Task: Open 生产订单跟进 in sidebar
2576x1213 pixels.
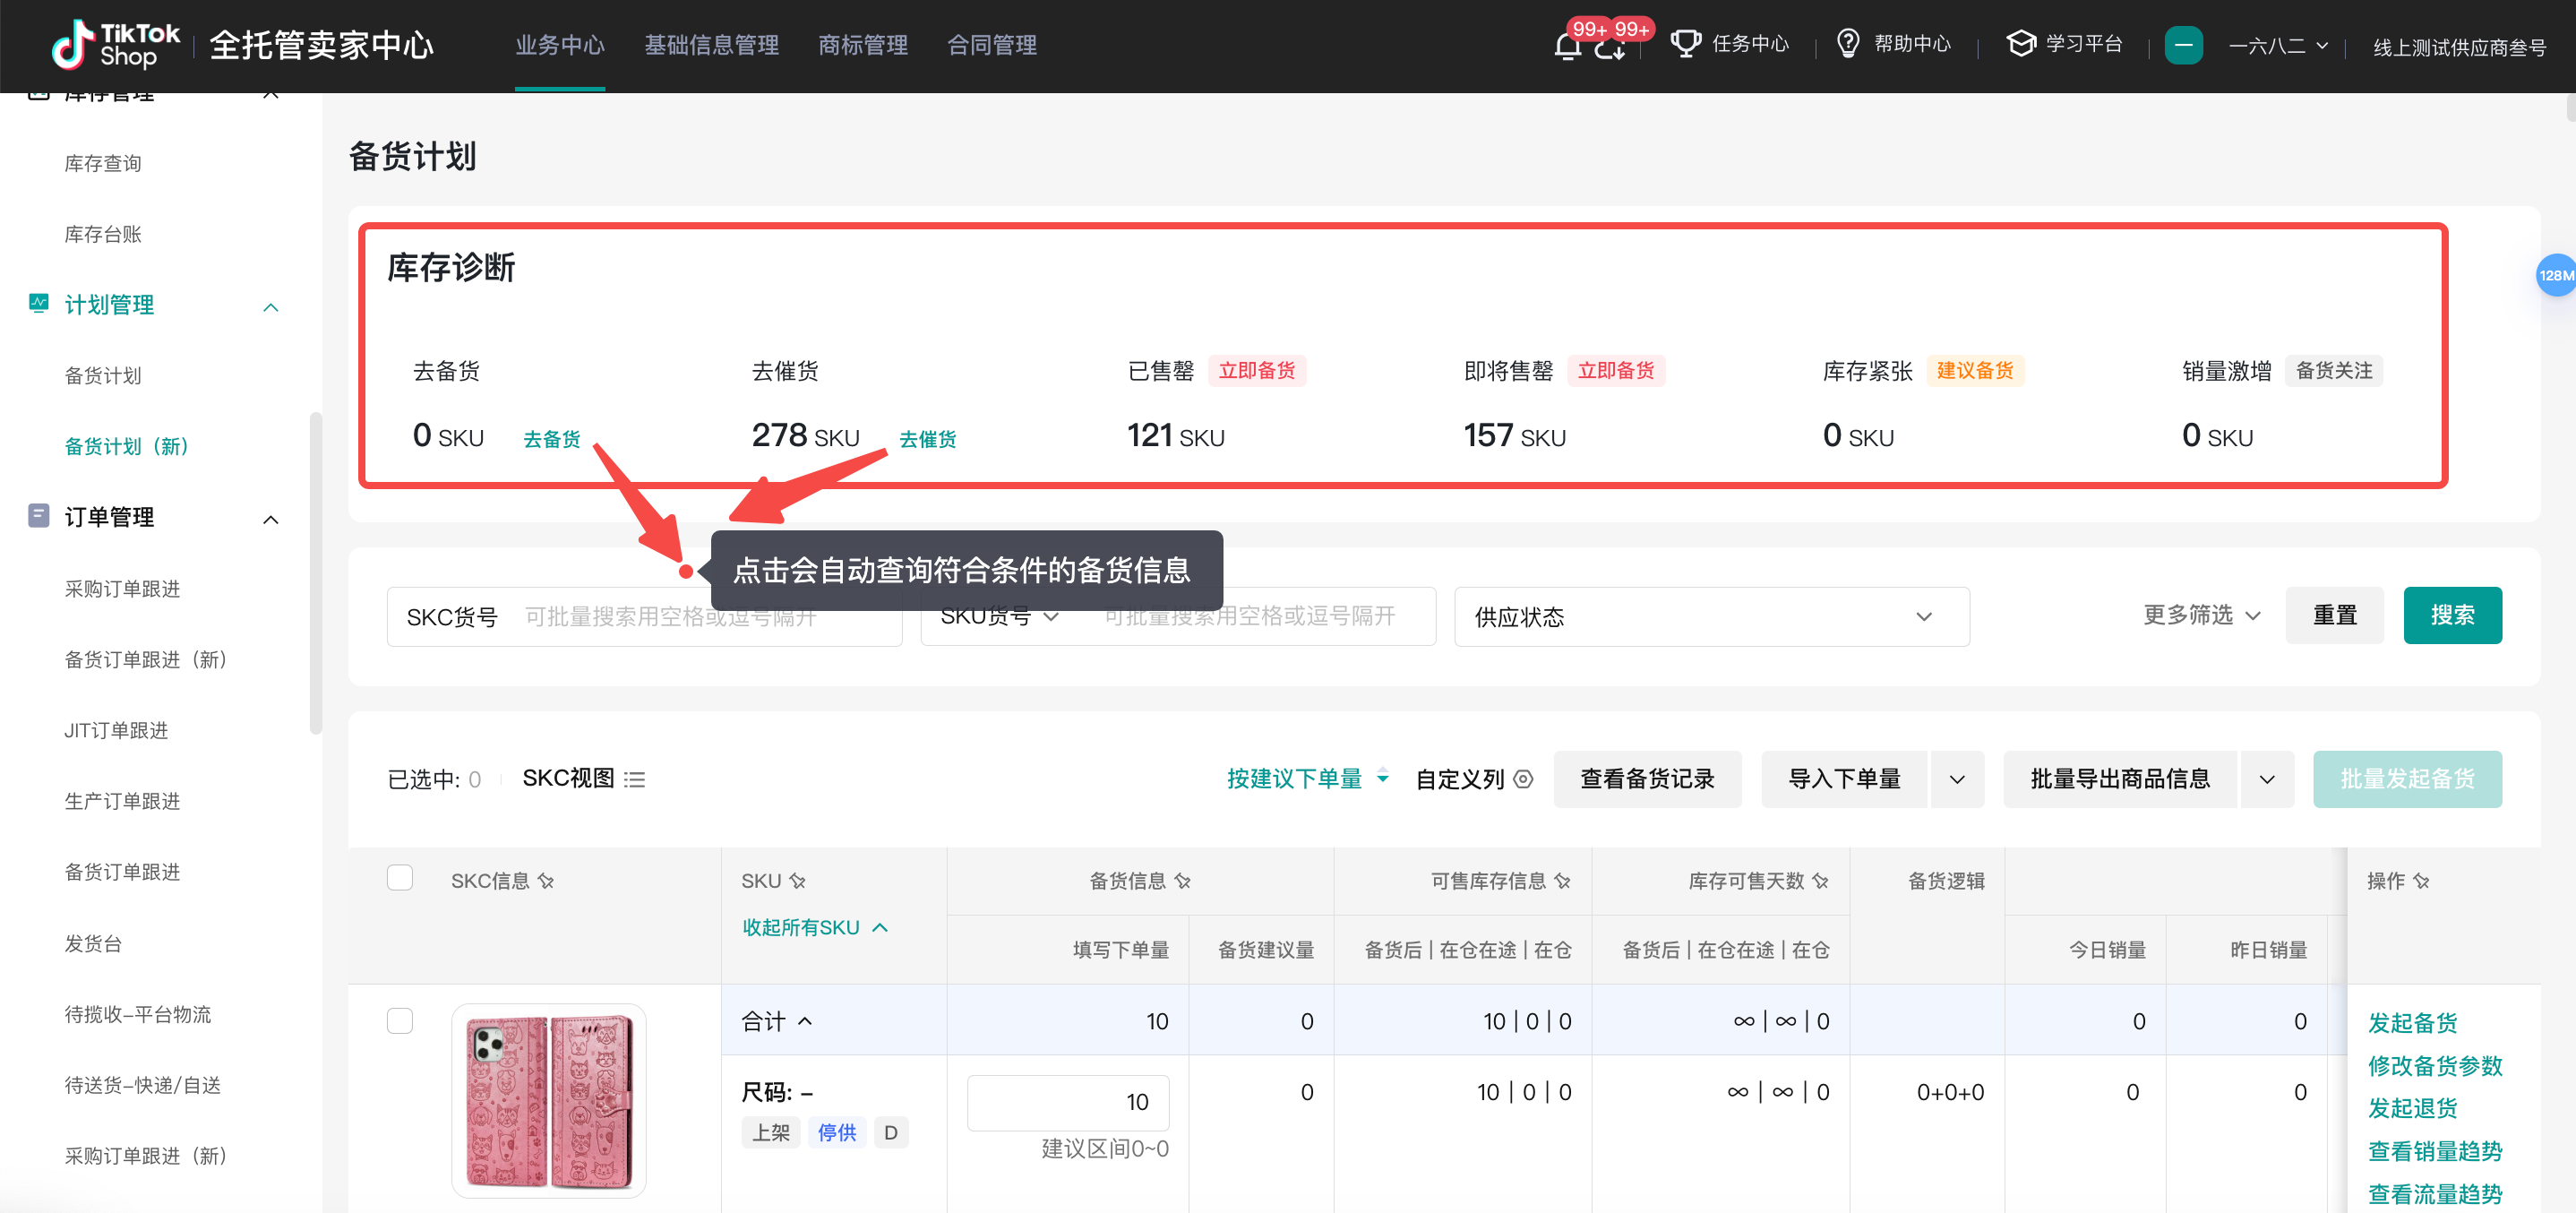Action: [123, 801]
